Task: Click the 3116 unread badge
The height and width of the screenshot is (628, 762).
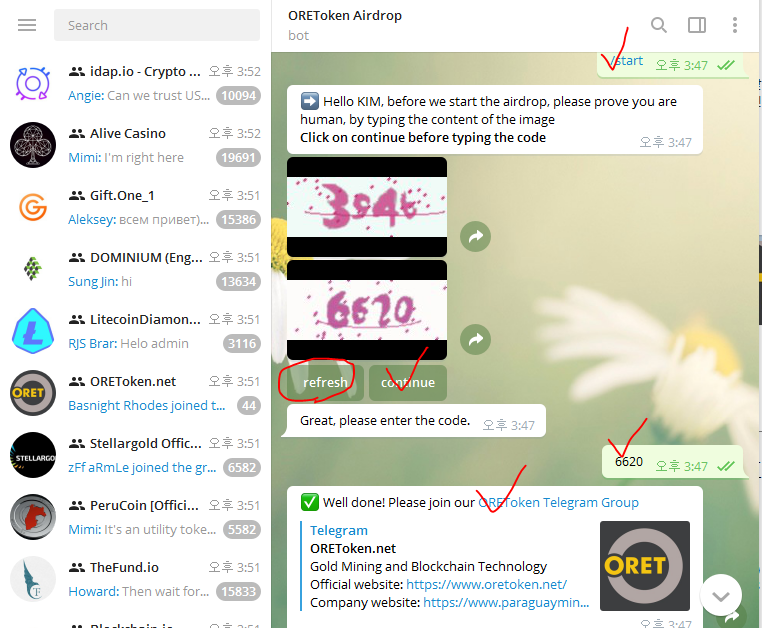Action: 242,344
